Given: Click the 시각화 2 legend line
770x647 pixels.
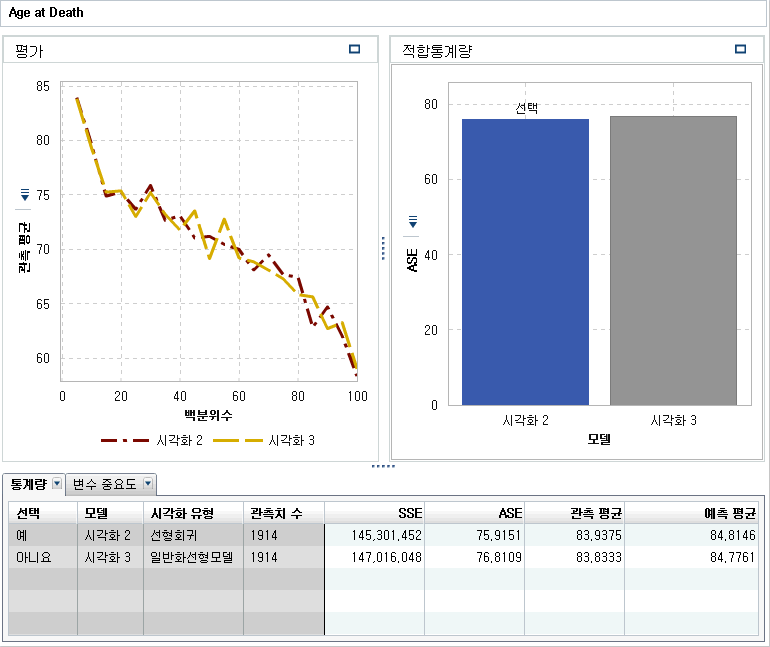Looking at the screenshot, I should click(125, 440).
